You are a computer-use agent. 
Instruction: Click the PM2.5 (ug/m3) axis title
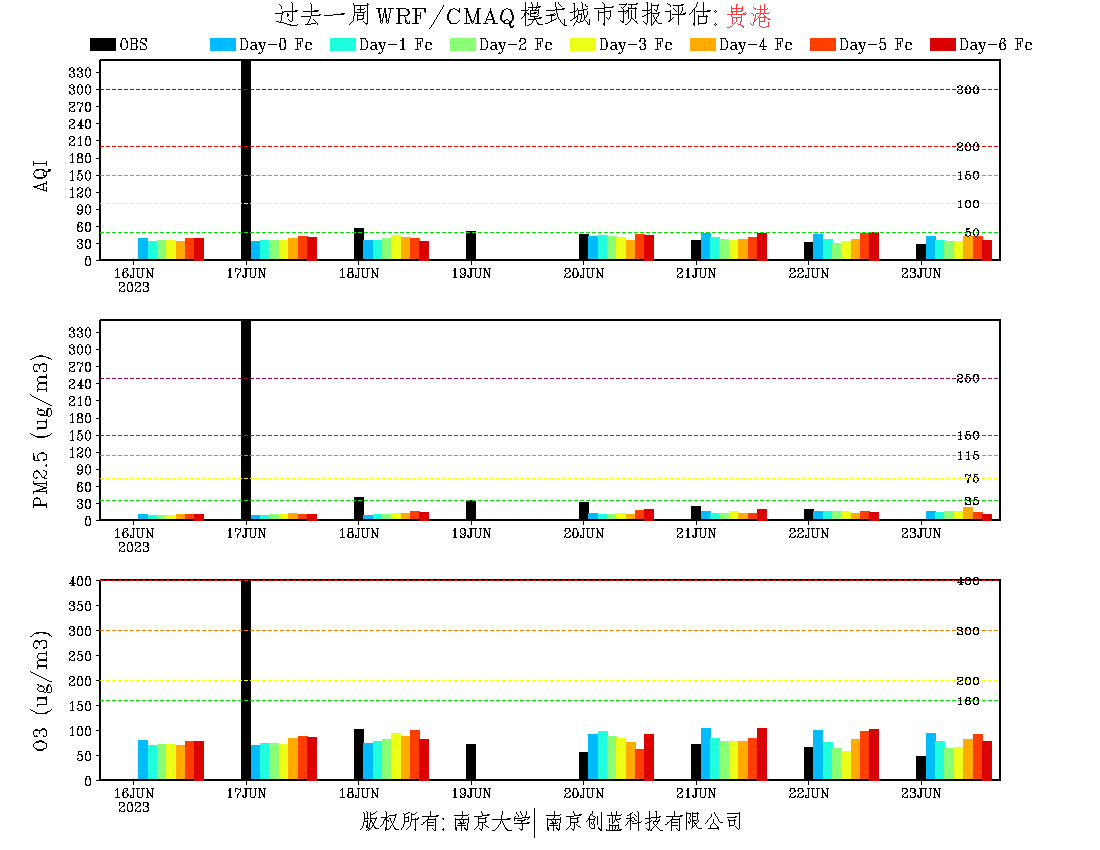coord(42,430)
